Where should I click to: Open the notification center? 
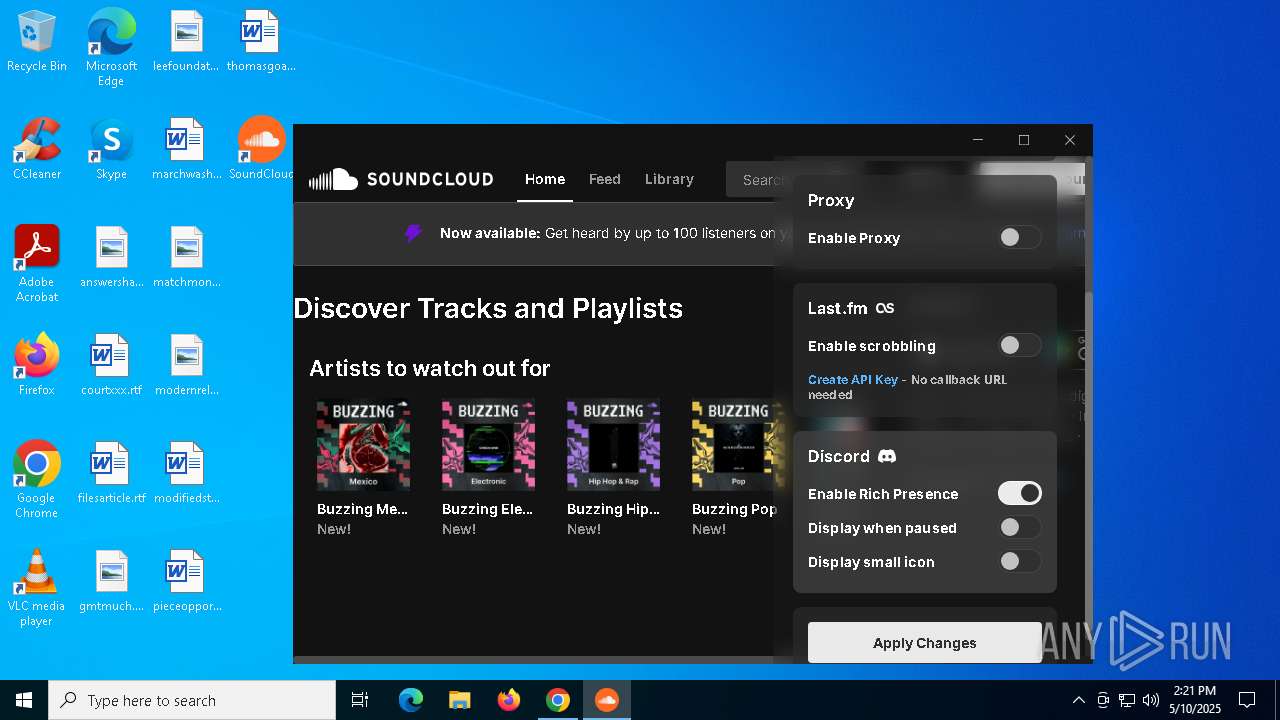click(x=1247, y=700)
